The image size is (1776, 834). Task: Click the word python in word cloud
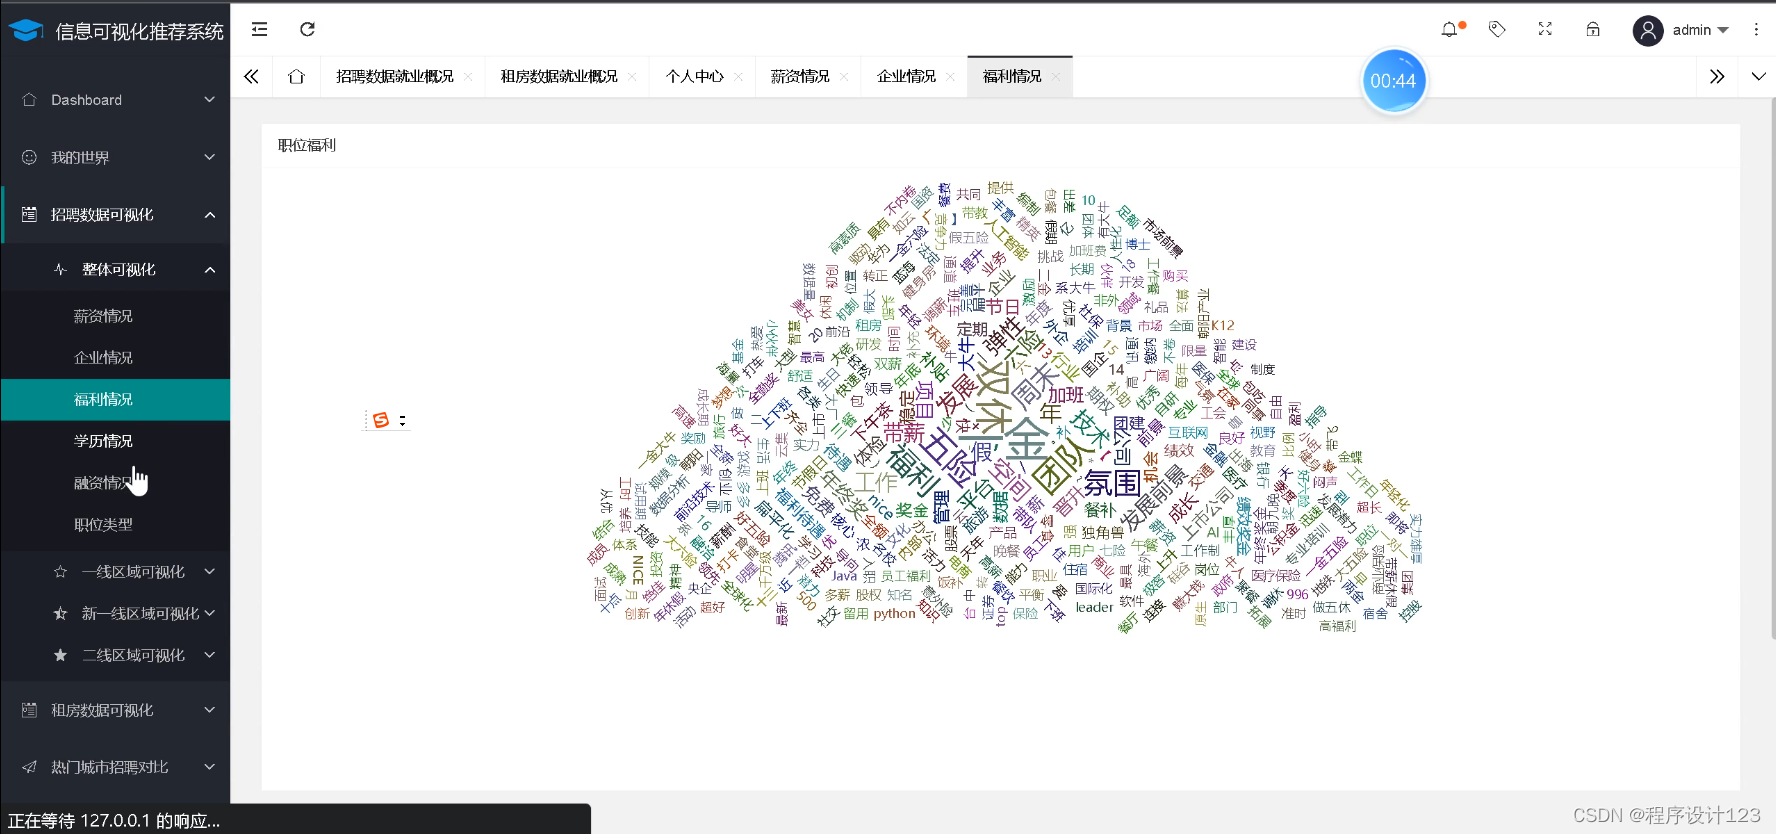coord(894,614)
